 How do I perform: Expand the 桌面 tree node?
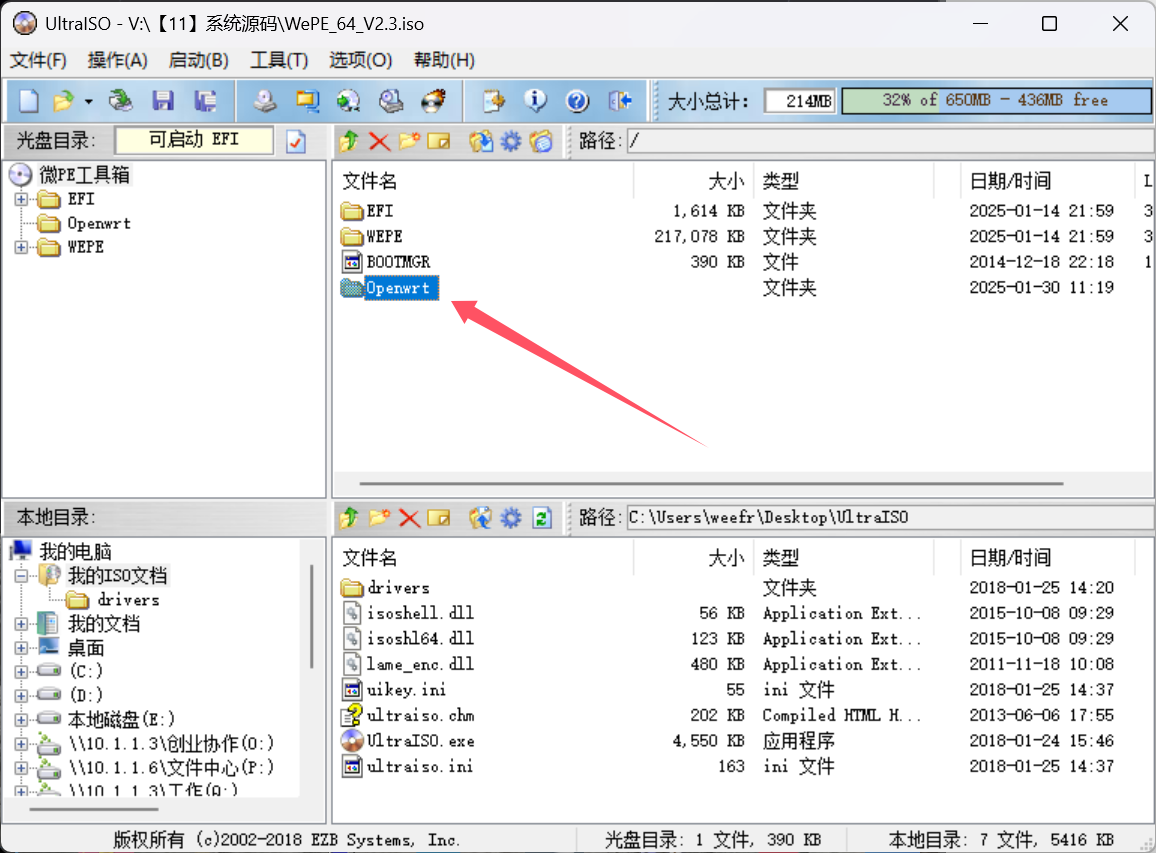pos(21,649)
